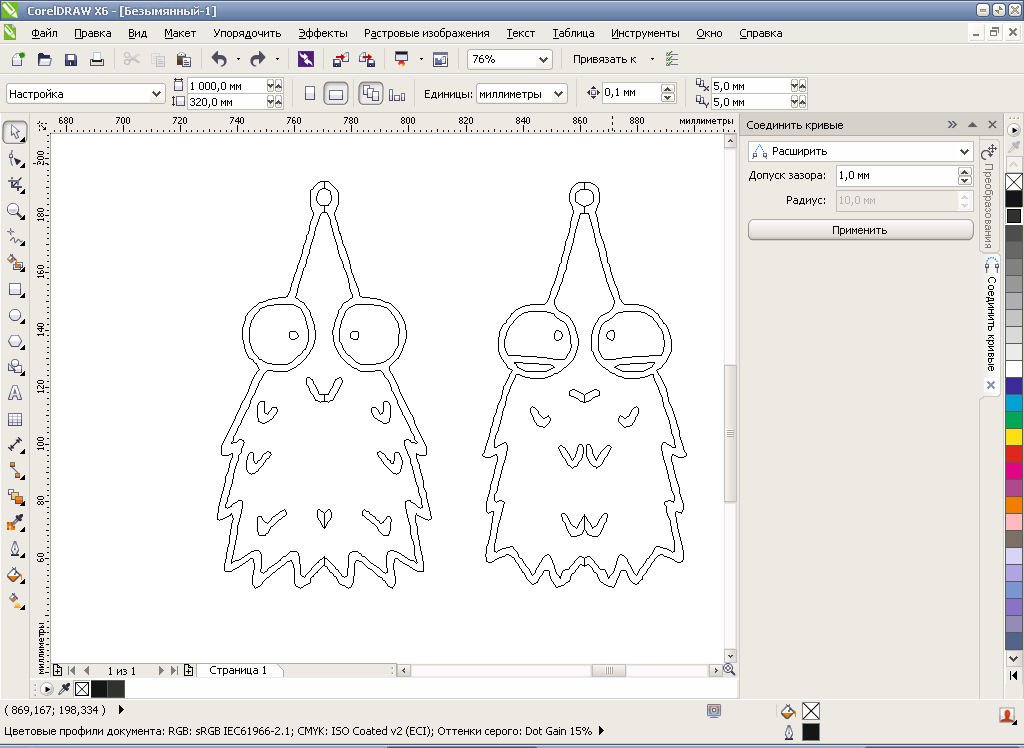The image size is (1024, 748).
Task: Open the Настройка page size dropdown
Action: pyautogui.click(x=156, y=94)
